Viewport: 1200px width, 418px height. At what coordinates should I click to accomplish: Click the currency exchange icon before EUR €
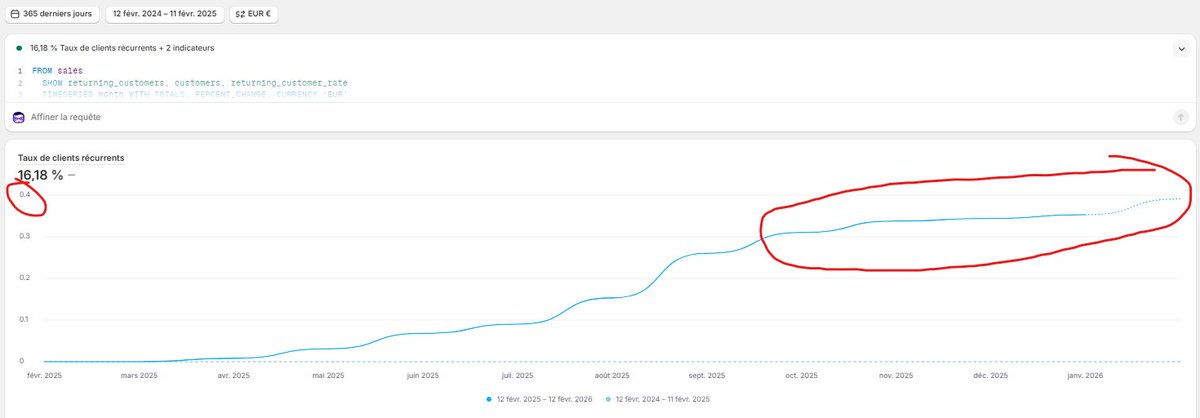click(241, 15)
